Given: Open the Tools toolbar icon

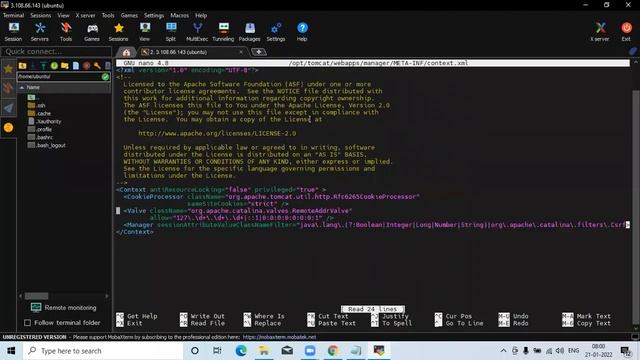Looking at the screenshot, I should (x=66, y=31).
